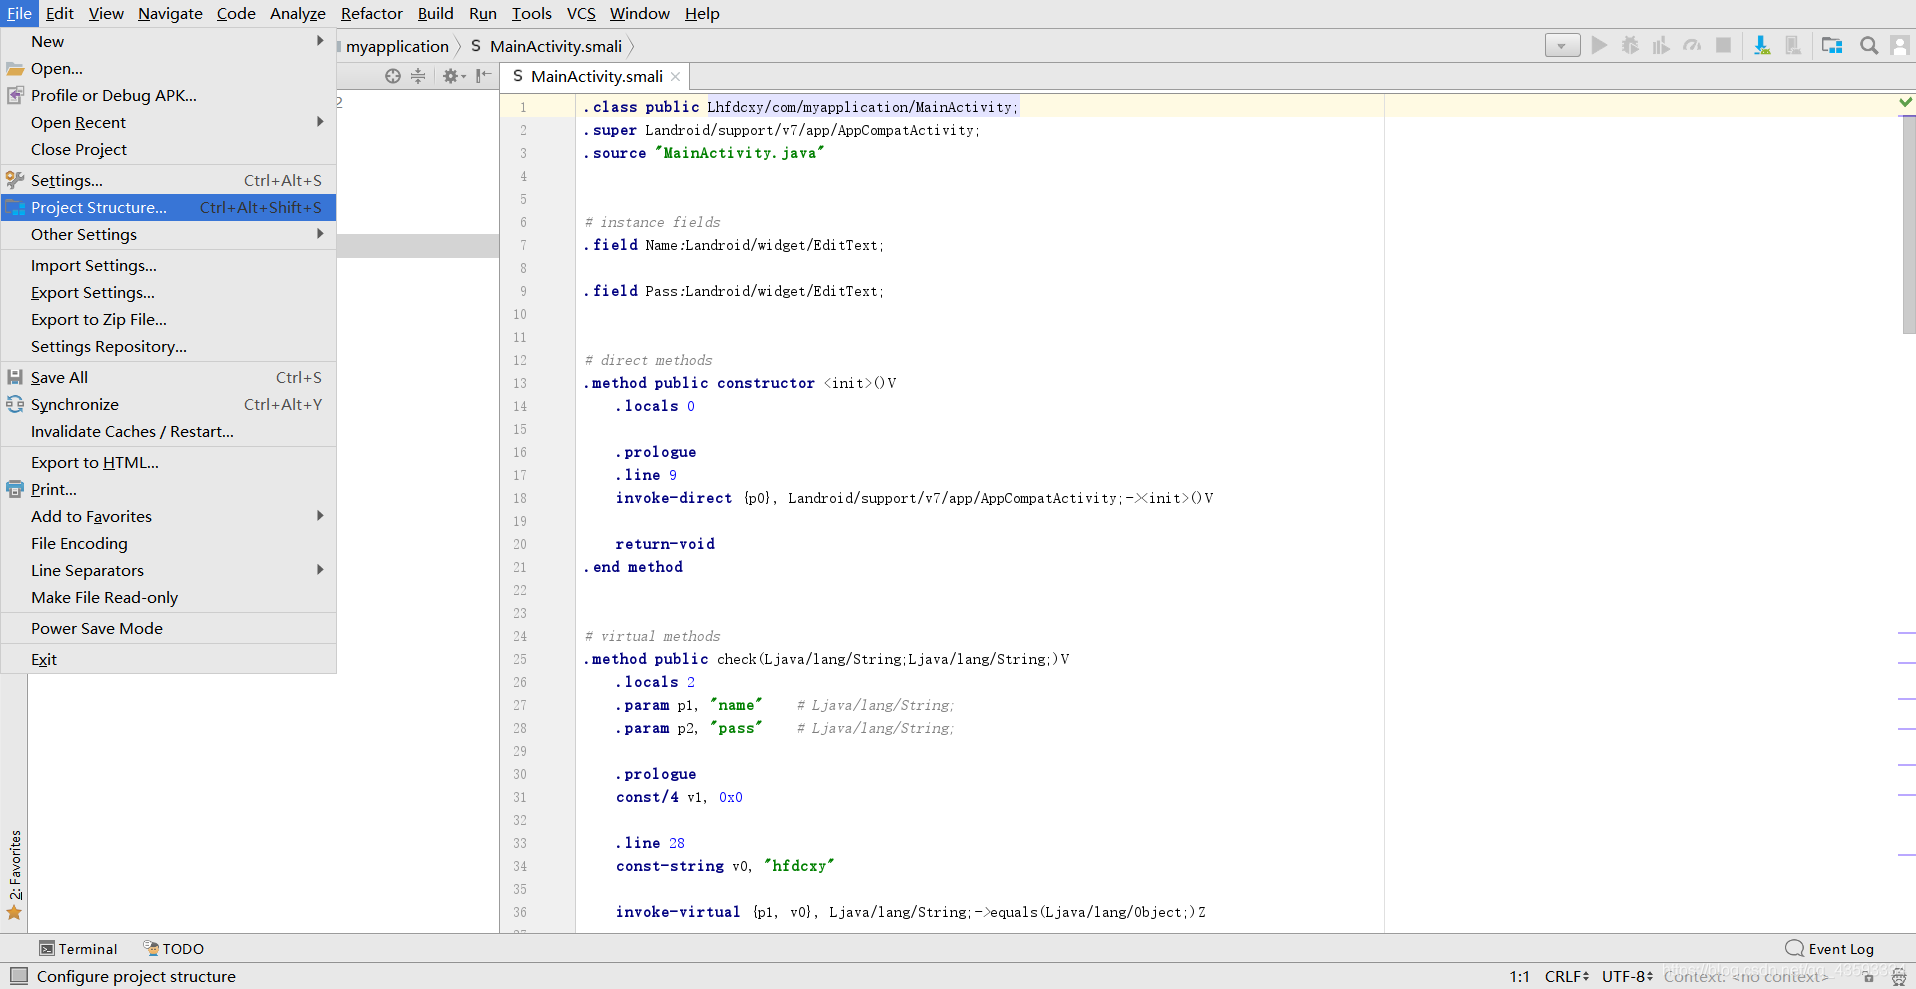Image resolution: width=1916 pixels, height=989 pixels.
Task: Click the editor vertical scrollbar
Action: pos(1908,225)
